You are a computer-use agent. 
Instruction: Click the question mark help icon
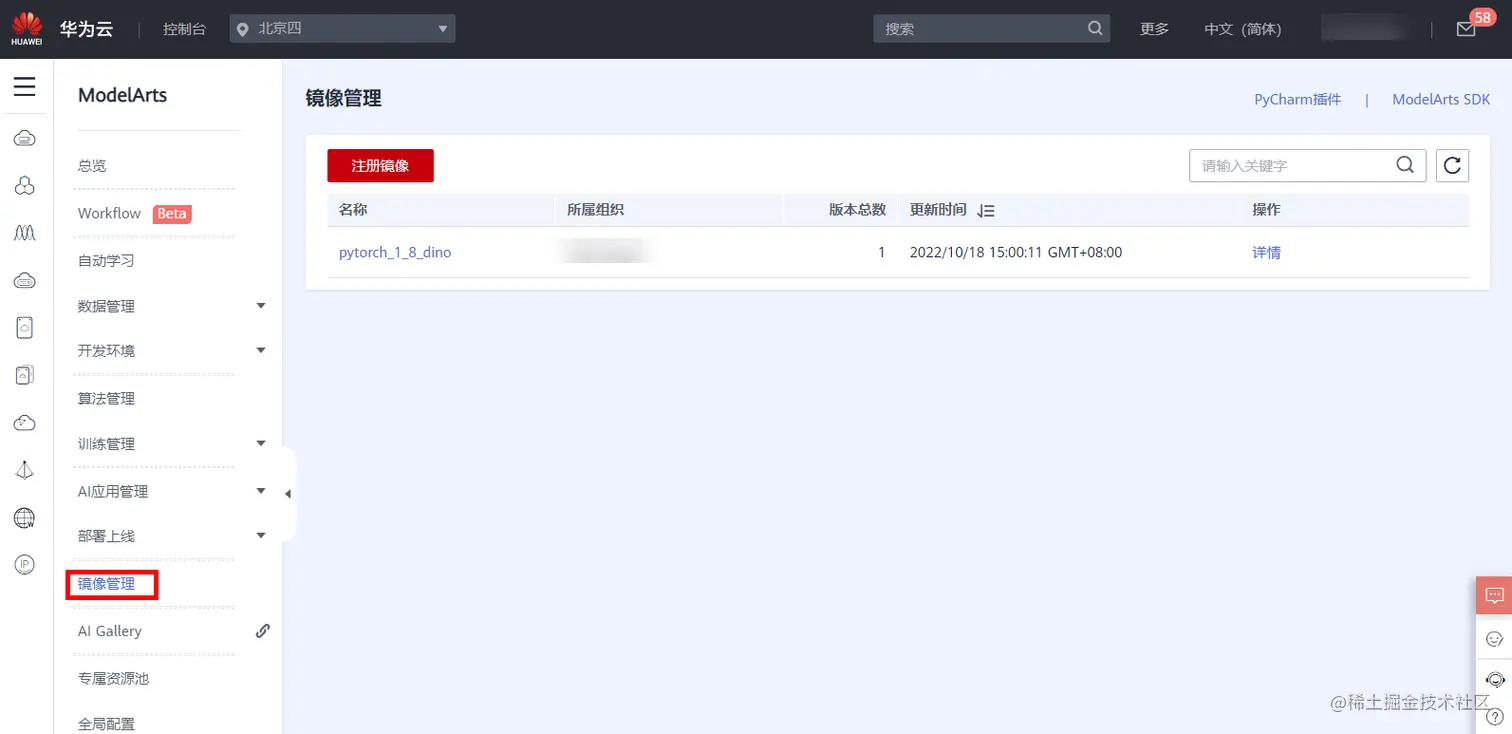[1495, 716]
